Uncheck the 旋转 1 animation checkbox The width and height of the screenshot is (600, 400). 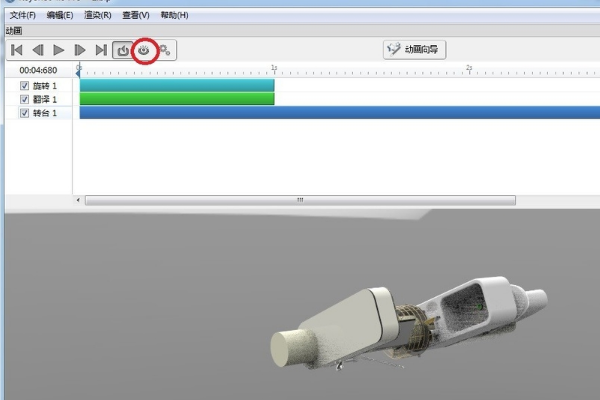25,86
